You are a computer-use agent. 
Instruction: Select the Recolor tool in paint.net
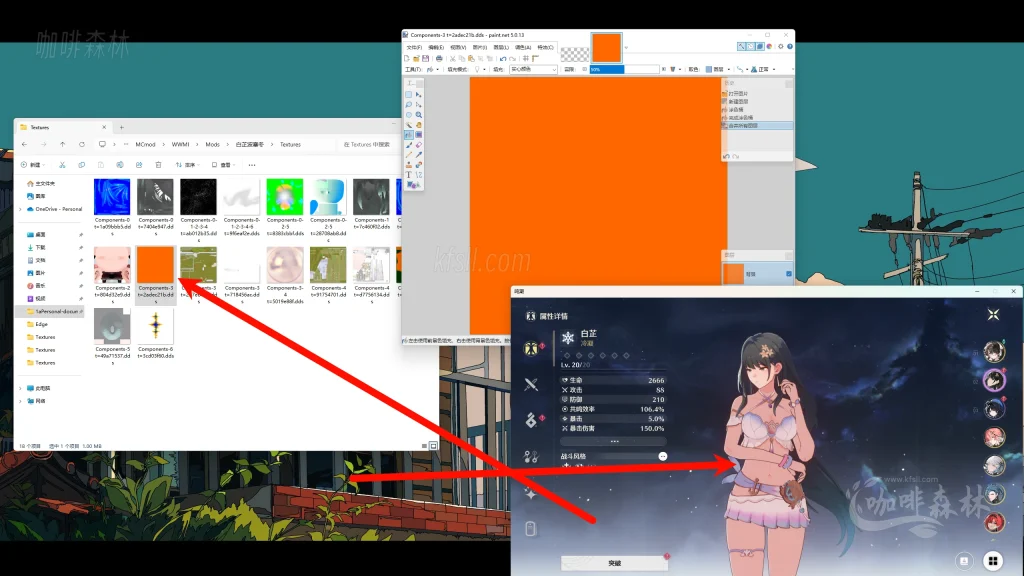coord(419,165)
